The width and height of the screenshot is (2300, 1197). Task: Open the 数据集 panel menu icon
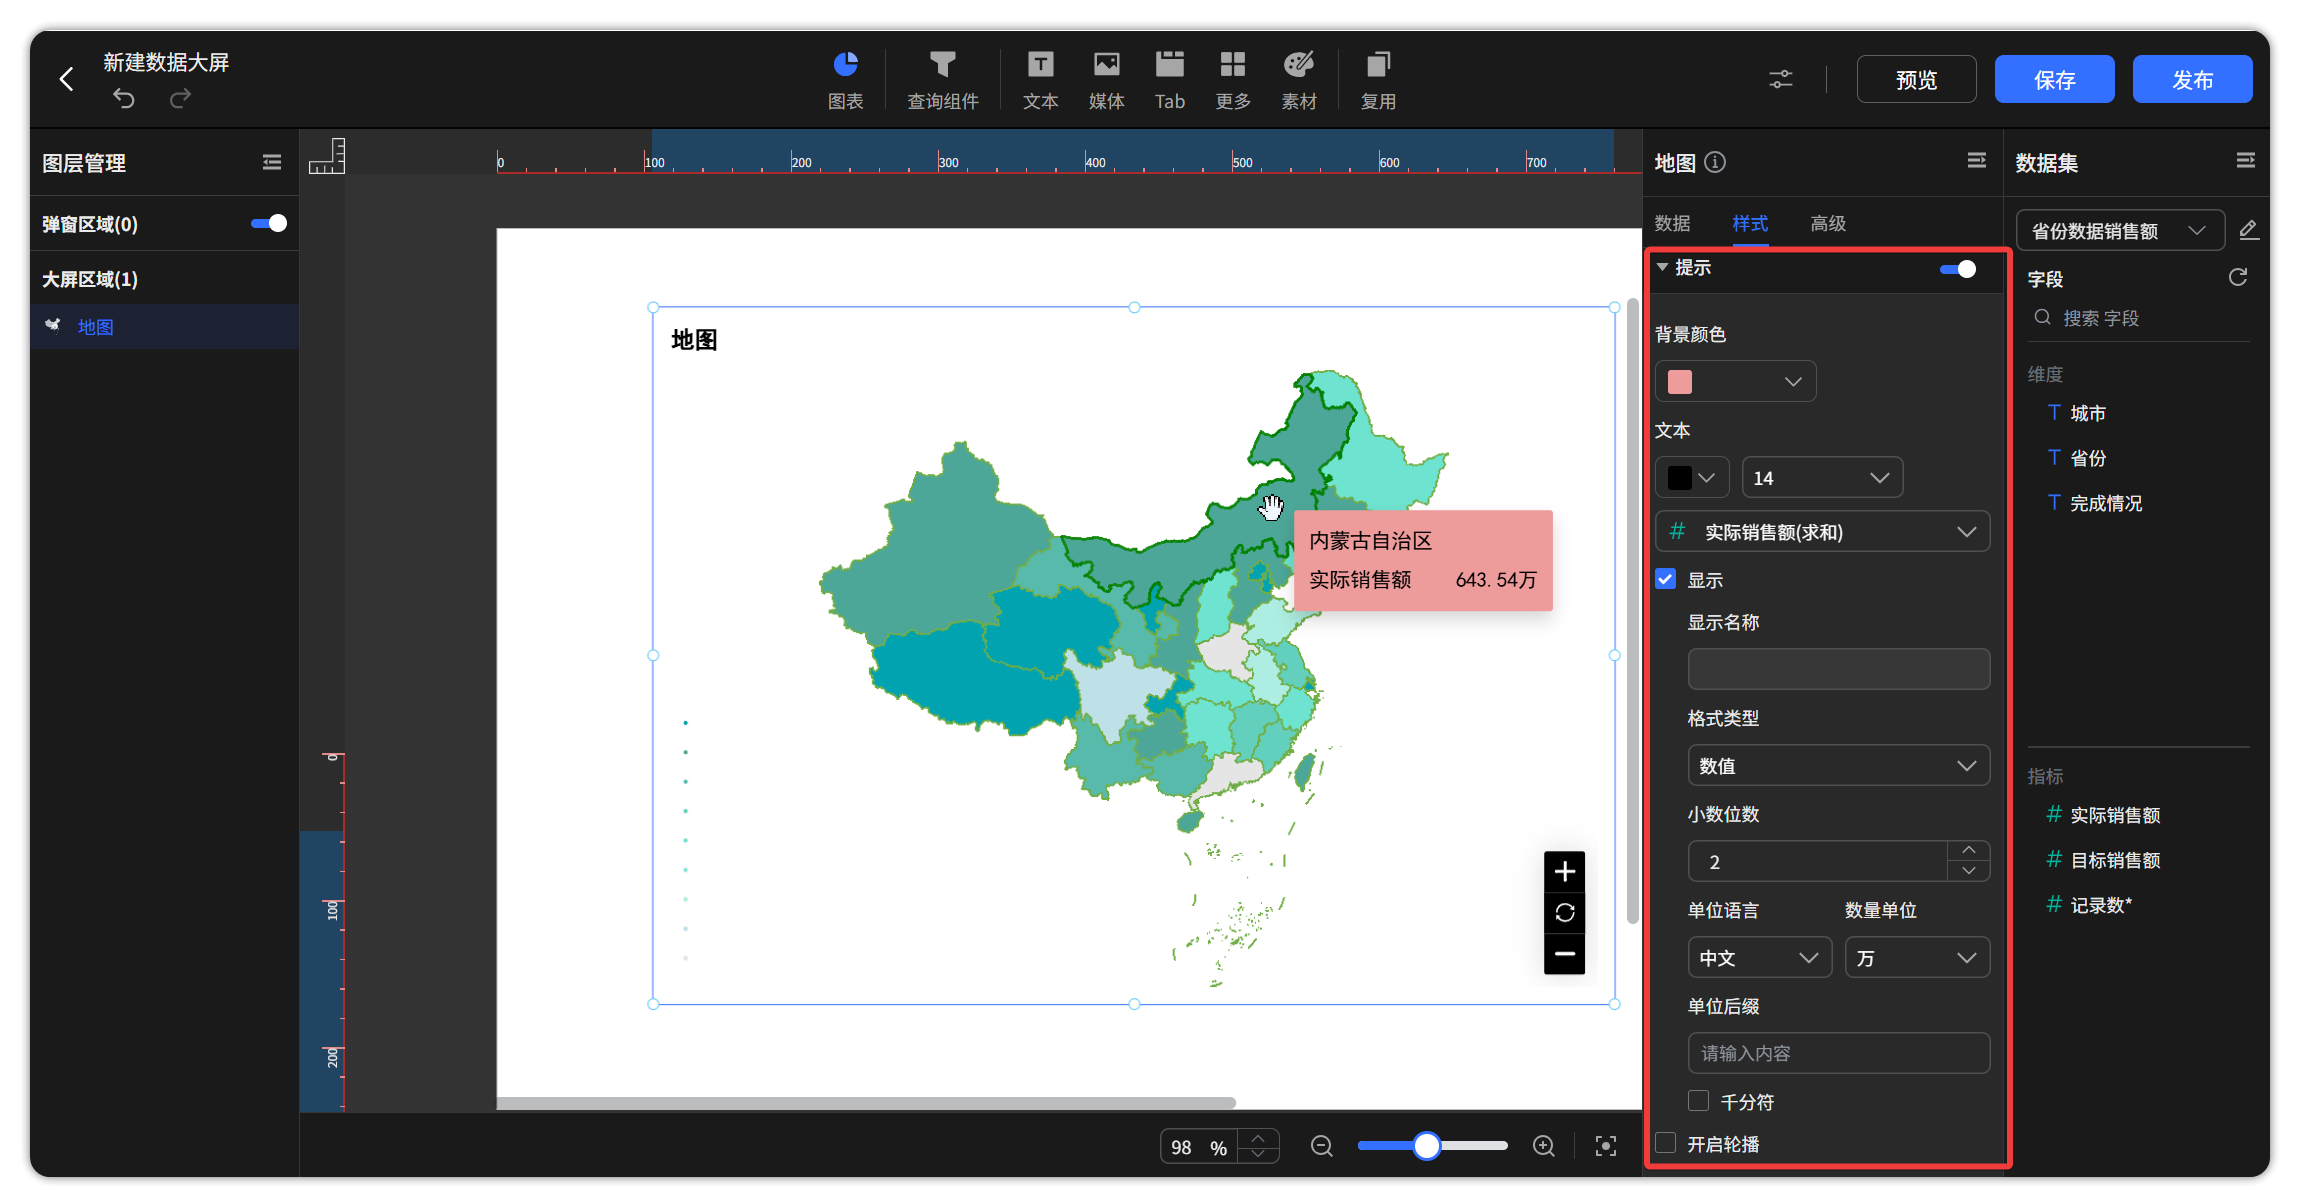click(x=2245, y=160)
